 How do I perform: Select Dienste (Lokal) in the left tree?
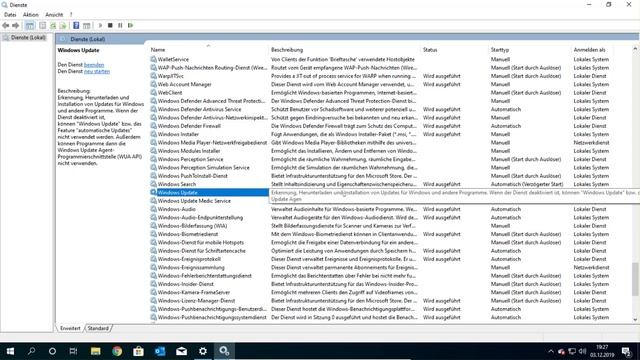(x=28, y=38)
